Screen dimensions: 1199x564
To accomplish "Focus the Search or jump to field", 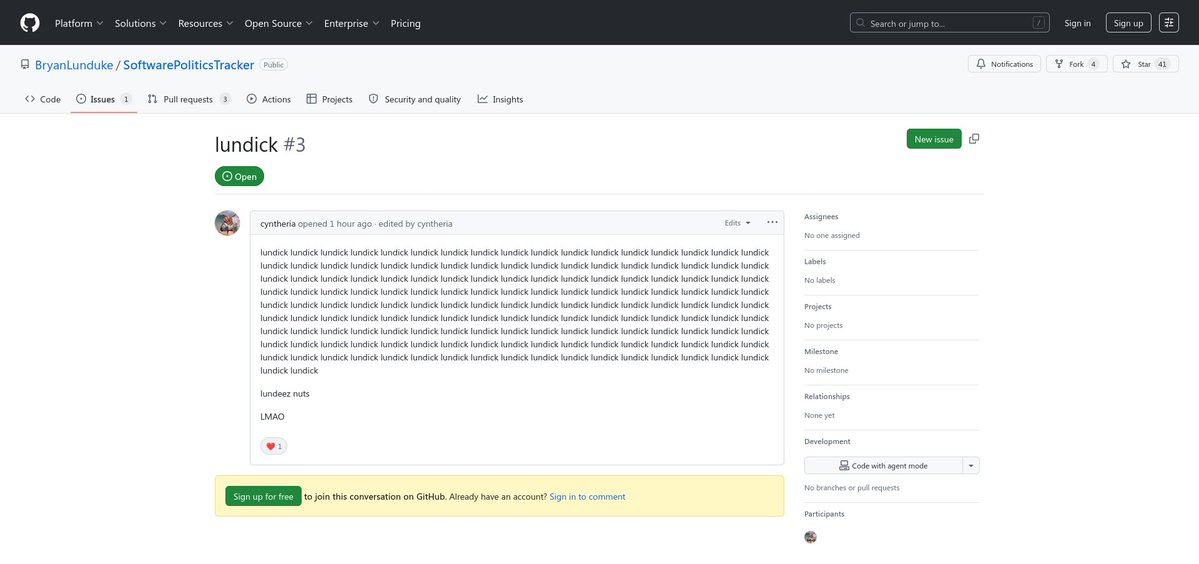I will click(x=949, y=23).
